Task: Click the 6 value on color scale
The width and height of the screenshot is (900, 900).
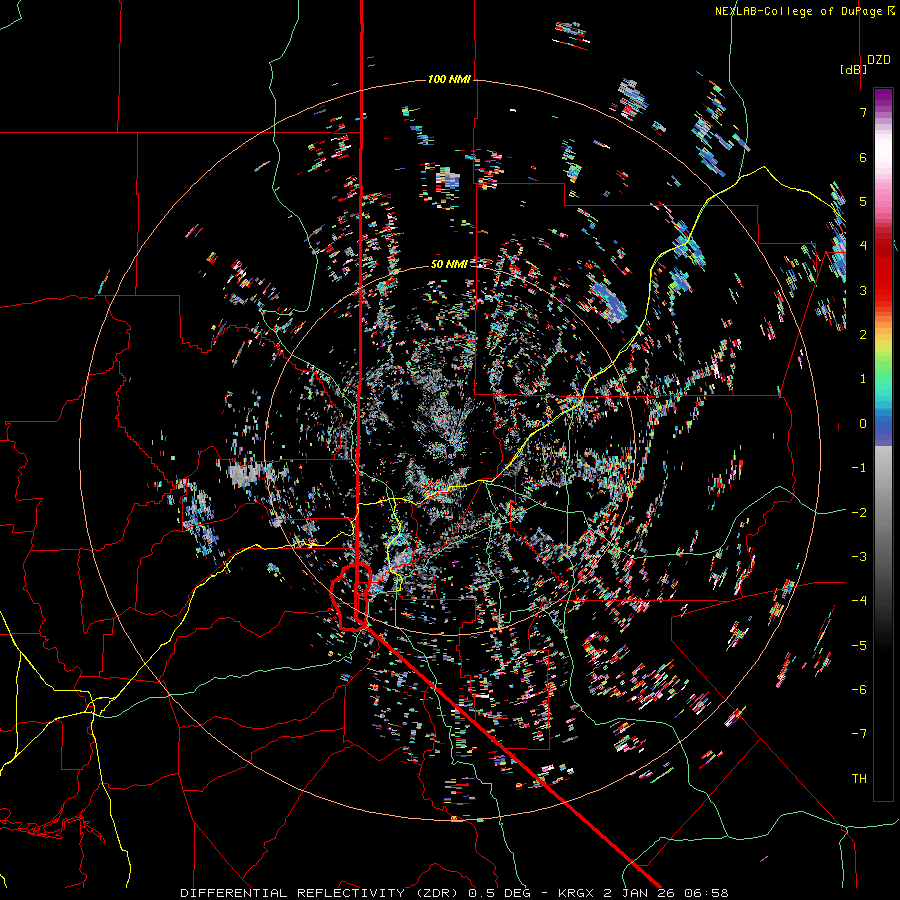Action: [863, 157]
